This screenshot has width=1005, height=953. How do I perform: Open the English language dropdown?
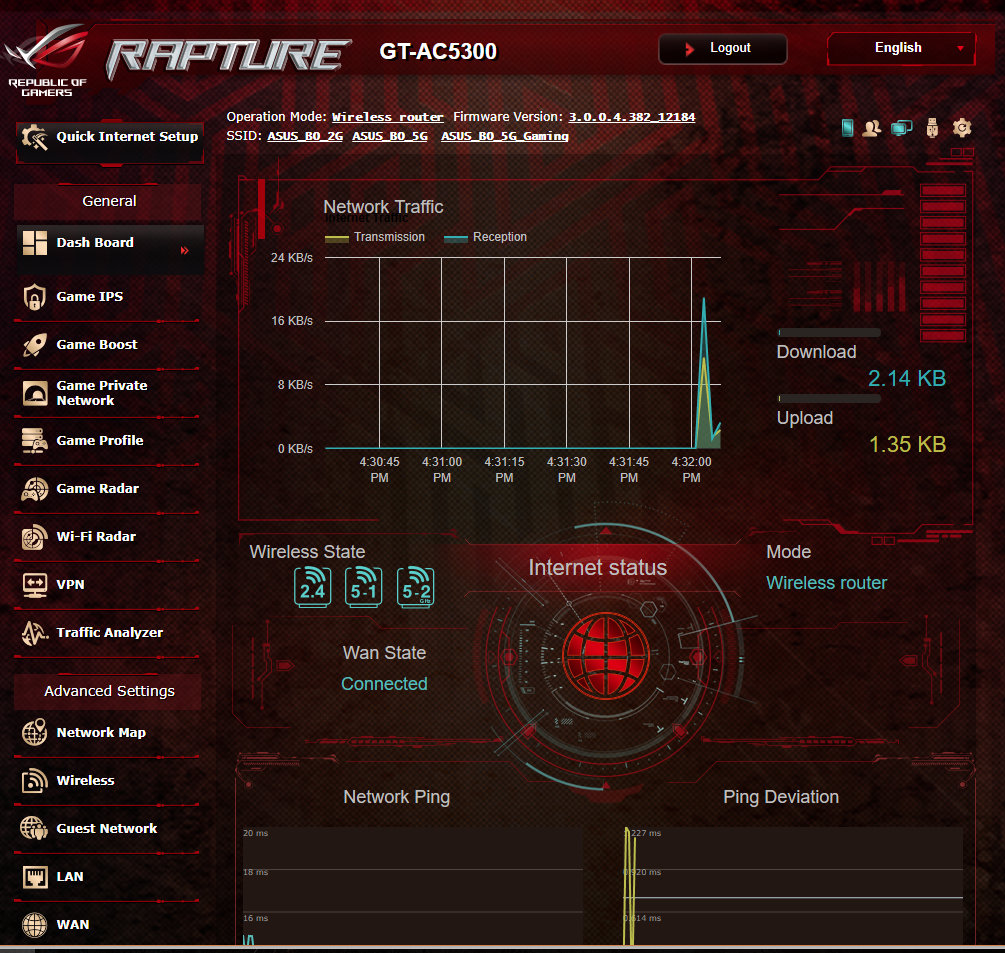(x=901, y=49)
